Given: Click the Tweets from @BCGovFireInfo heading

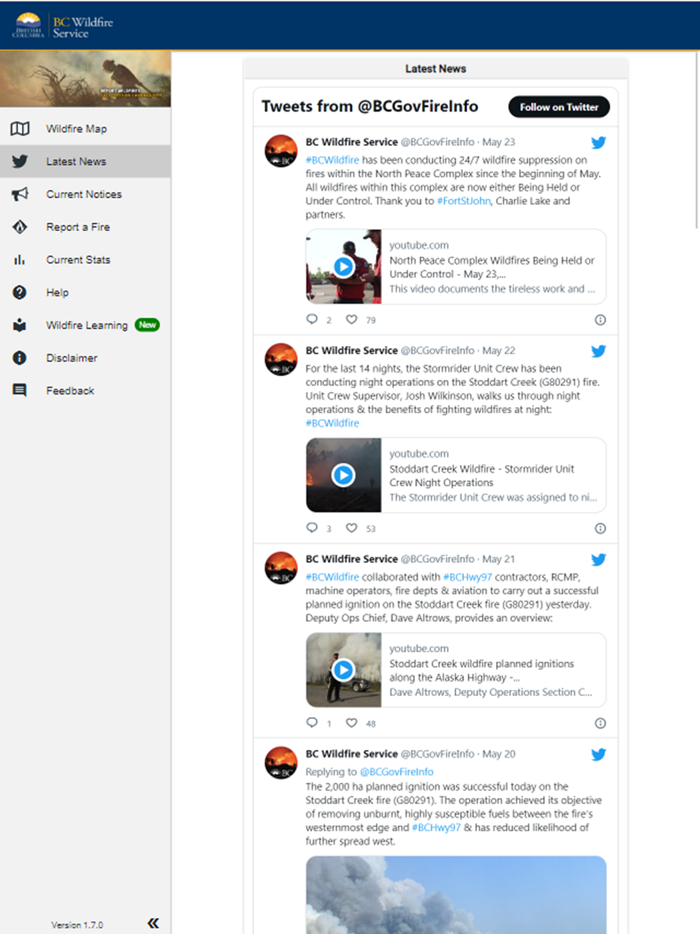Looking at the screenshot, I should point(370,106).
